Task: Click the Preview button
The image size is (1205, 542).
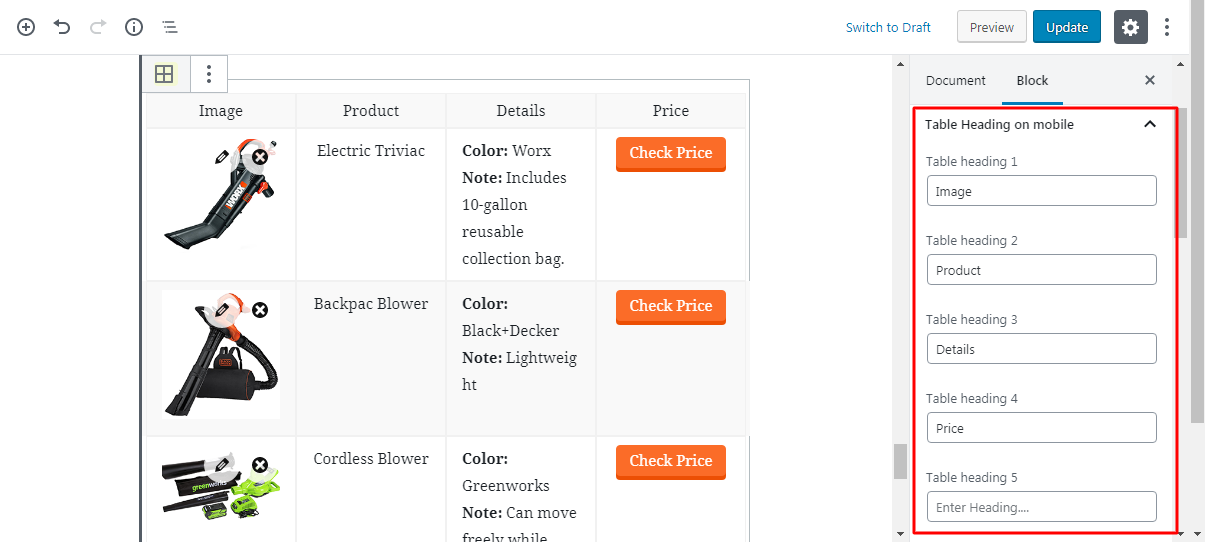Action: 991,27
